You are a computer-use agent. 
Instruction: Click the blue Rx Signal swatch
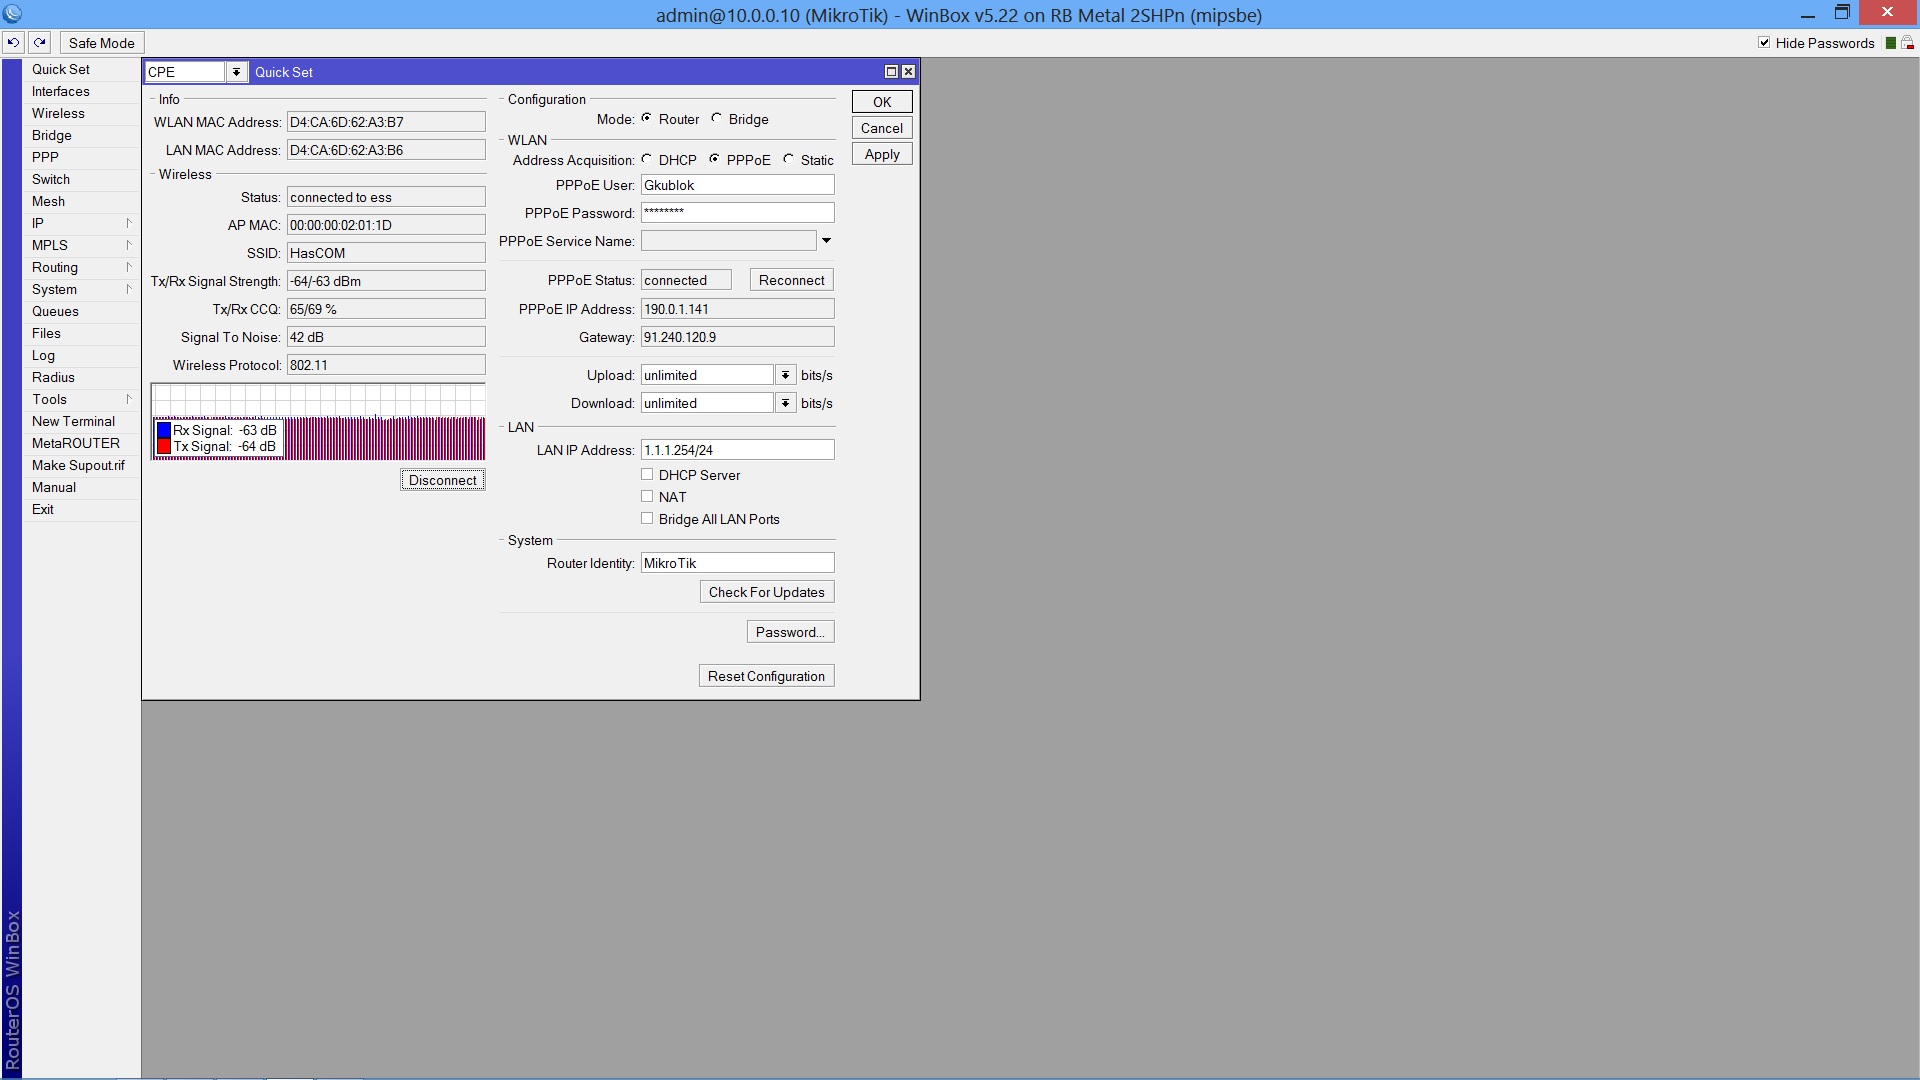(164, 431)
